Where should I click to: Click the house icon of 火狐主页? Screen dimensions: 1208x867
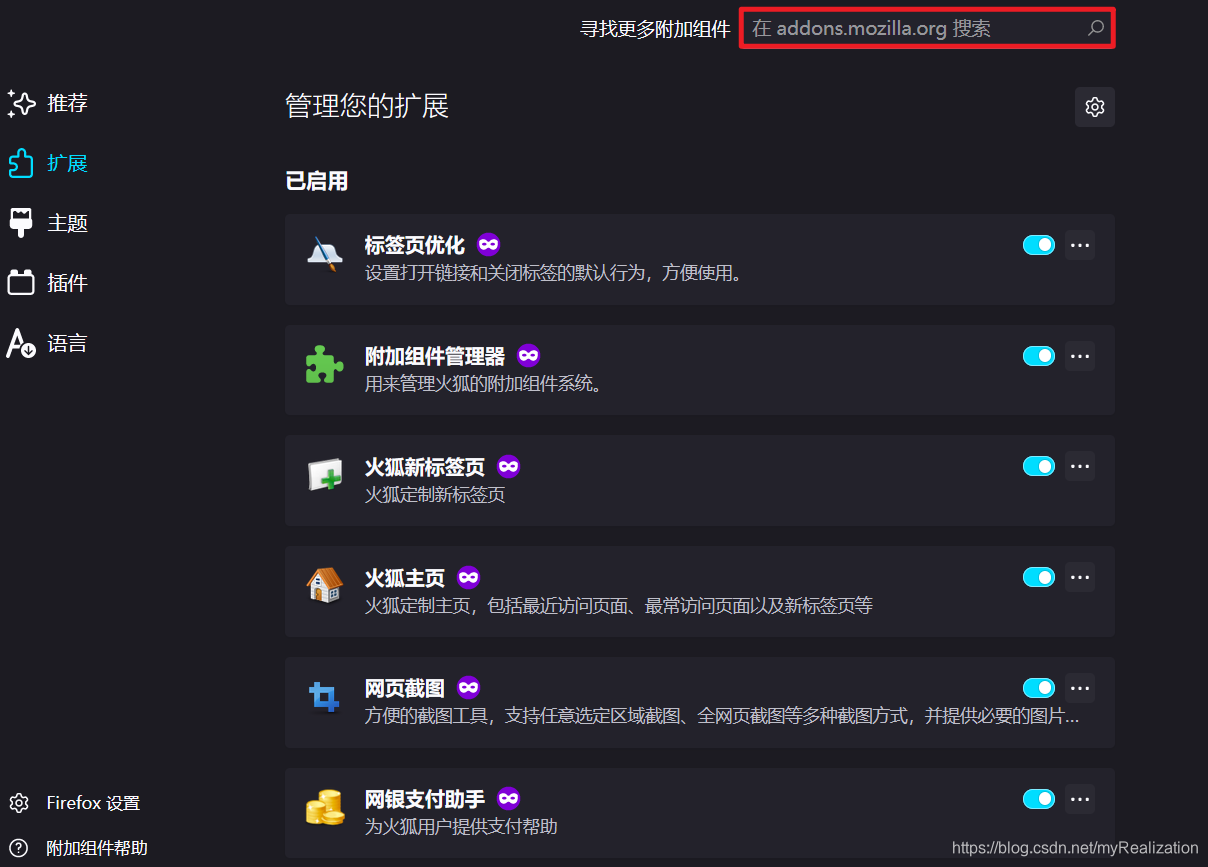pyautogui.click(x=324, y=585)
